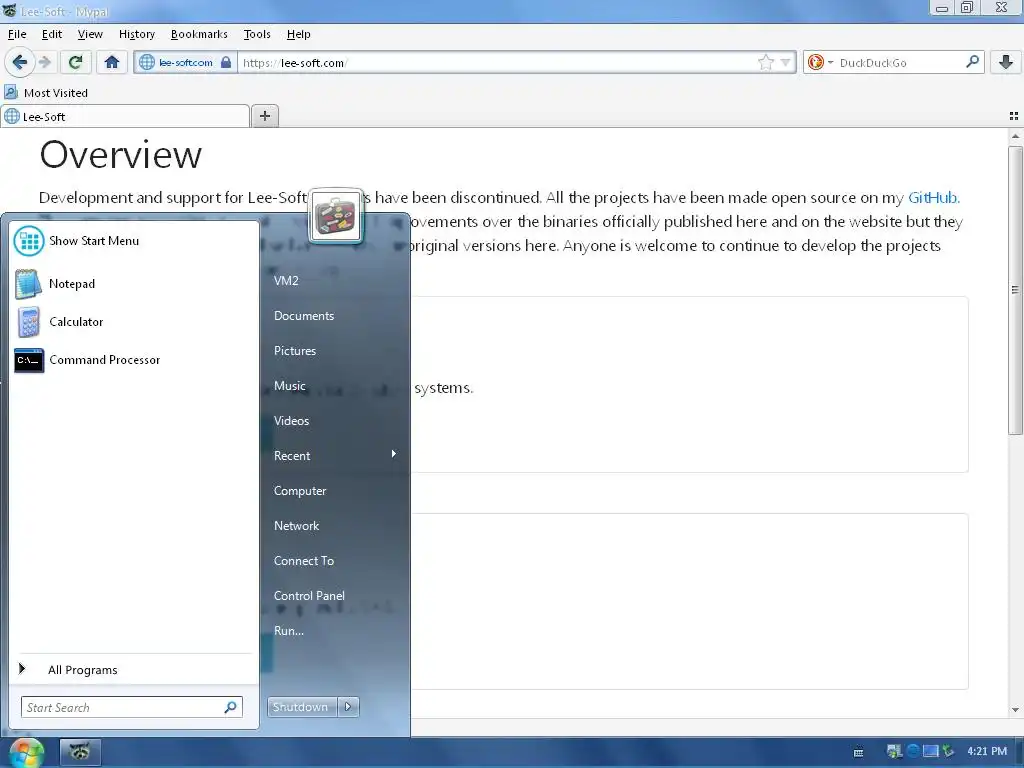Click the blue monitor tray icon
This screenshot has height=768, width=1024.
[x=931, y=751]
